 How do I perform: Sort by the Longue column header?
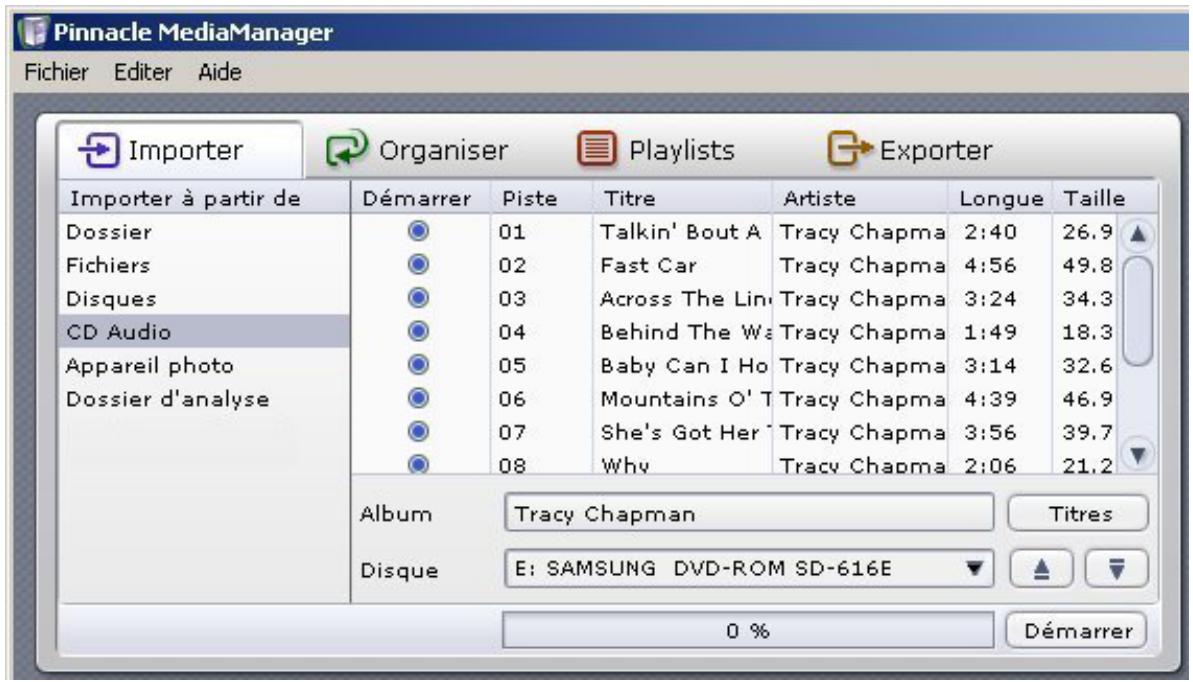point(1001,198)
